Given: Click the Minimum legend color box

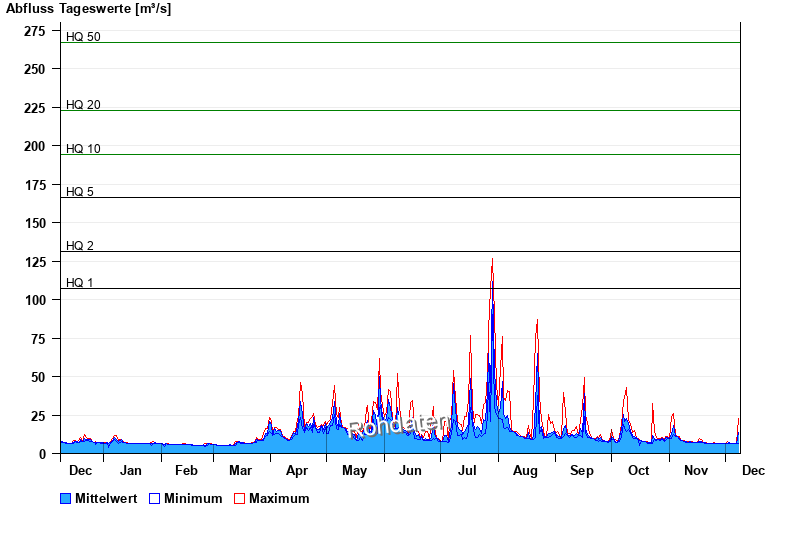Looking at the screenshot, I should (155, 498).
